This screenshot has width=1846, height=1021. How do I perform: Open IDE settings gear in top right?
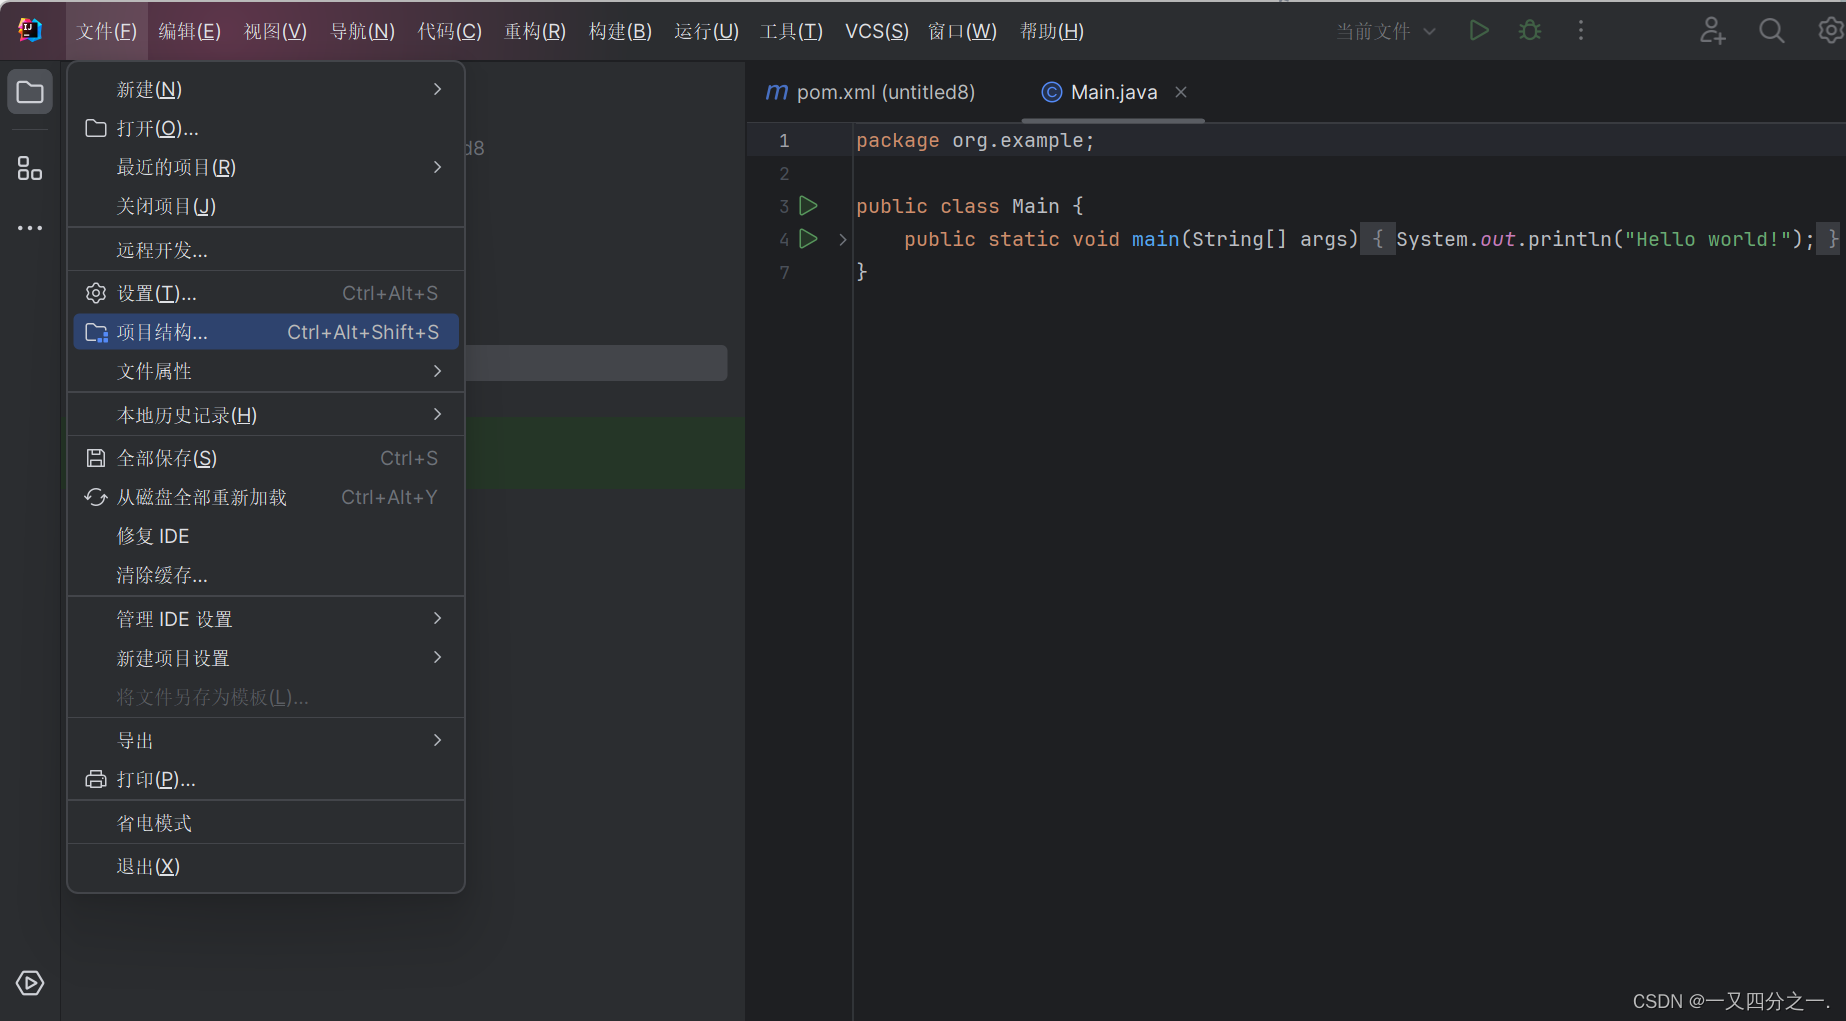(1831, 31)
